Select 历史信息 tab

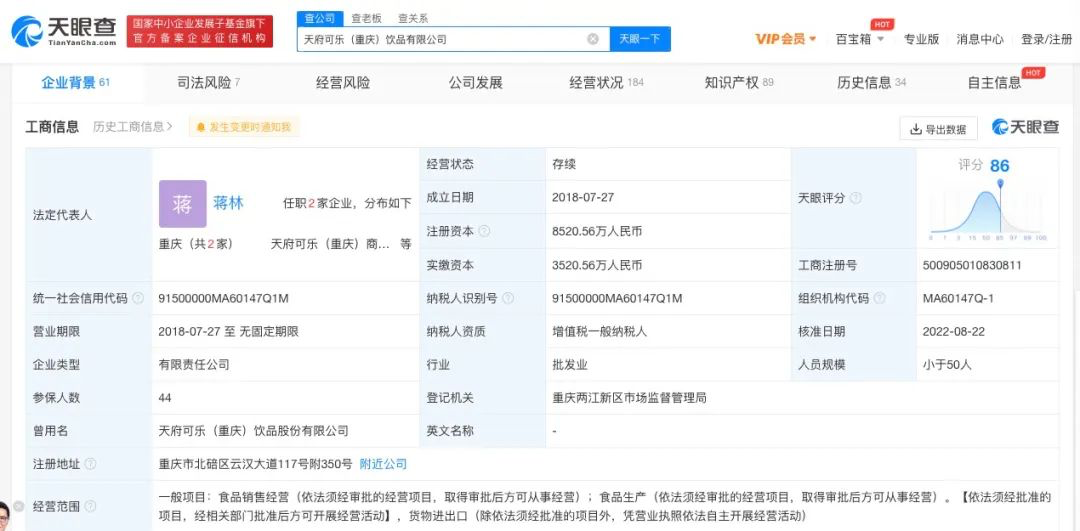pyautogui.click(x=871, y=83)
